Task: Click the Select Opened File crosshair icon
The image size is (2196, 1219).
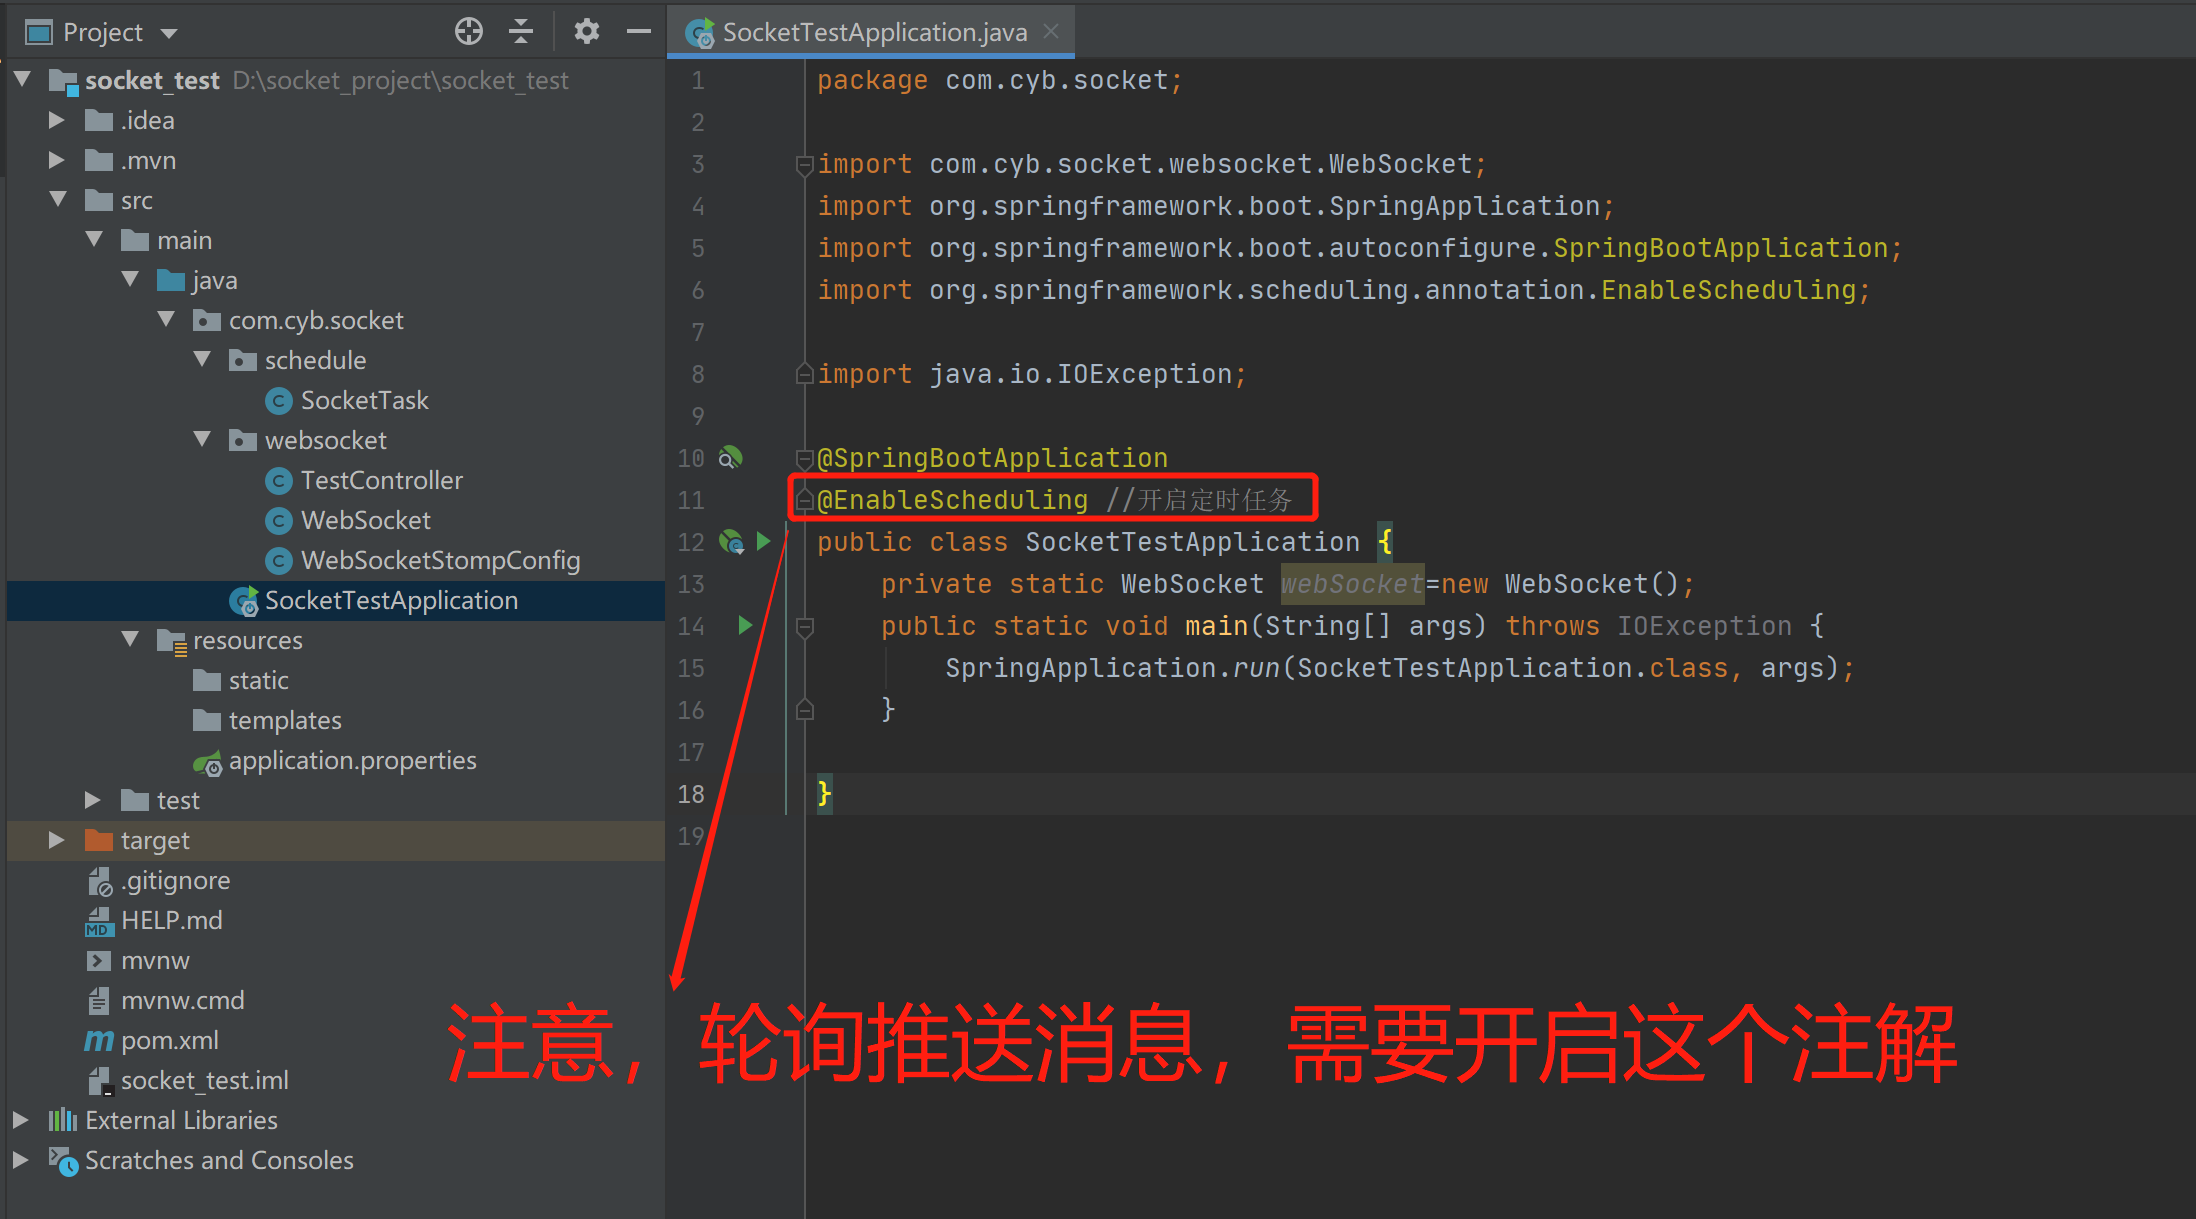Action: [468, 31]
